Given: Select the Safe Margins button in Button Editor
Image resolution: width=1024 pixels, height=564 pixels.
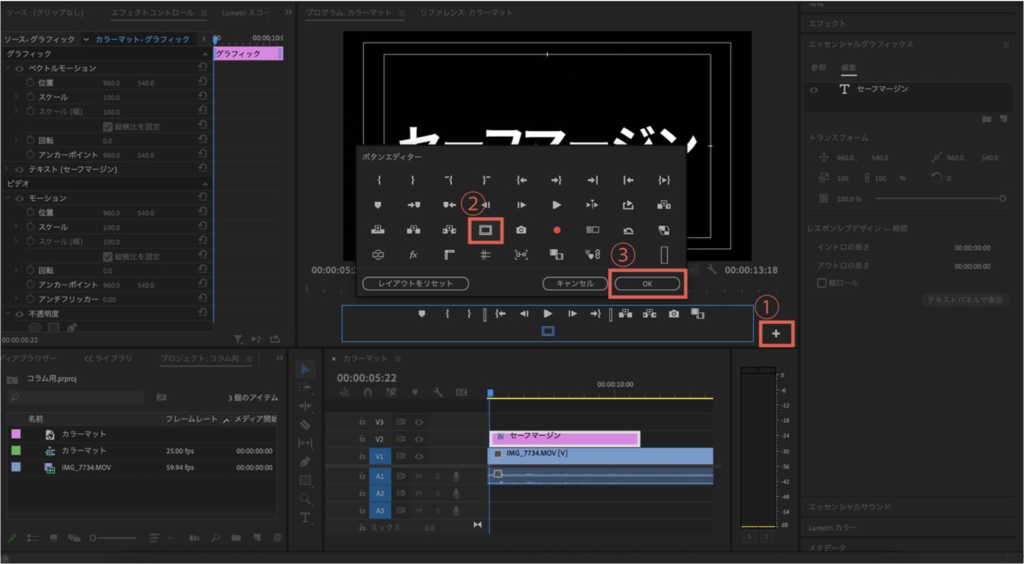Looking at the screenshot, I should (x=486, y=229).
